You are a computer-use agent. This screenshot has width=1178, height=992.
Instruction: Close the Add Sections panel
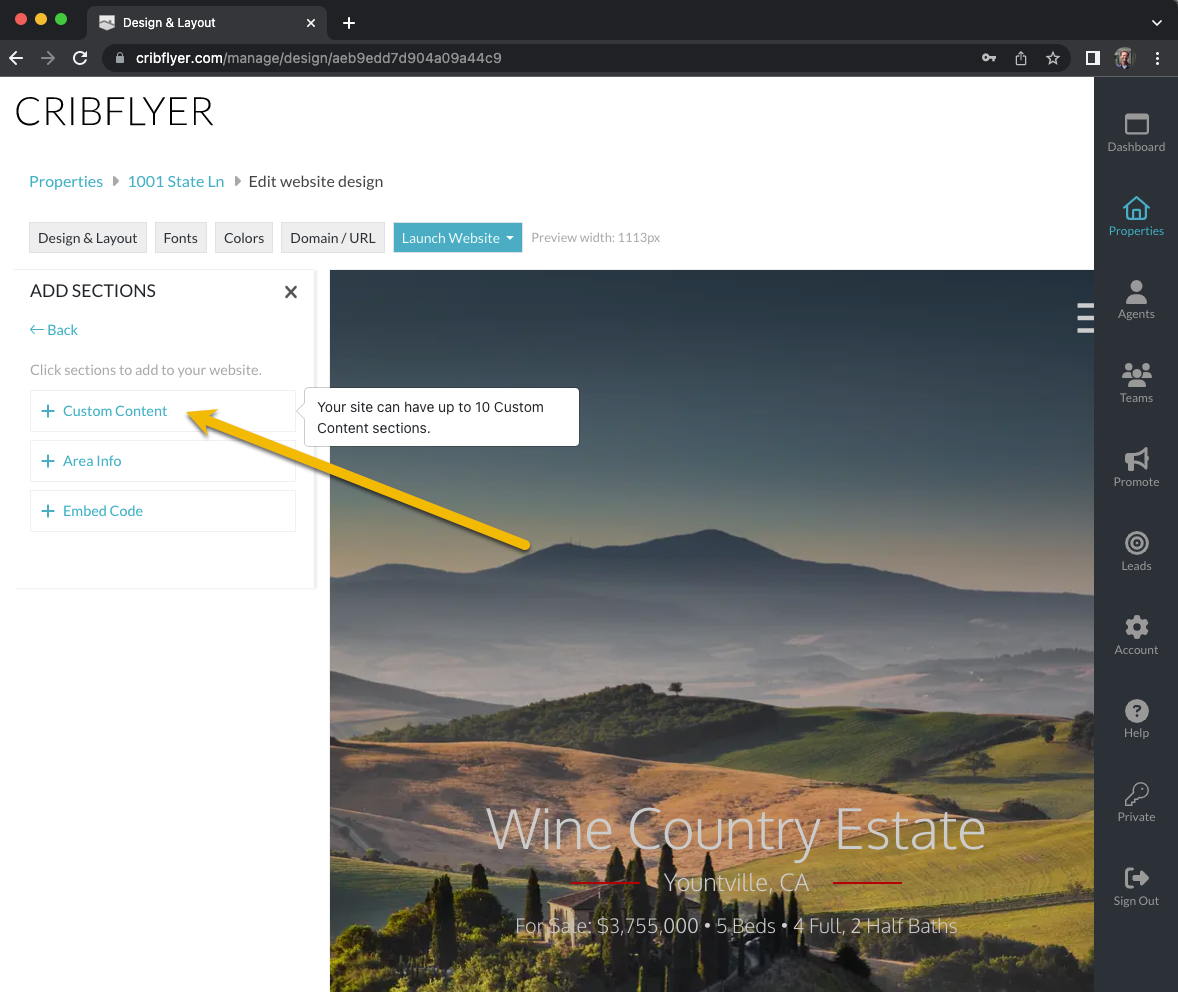coord(291,292)
